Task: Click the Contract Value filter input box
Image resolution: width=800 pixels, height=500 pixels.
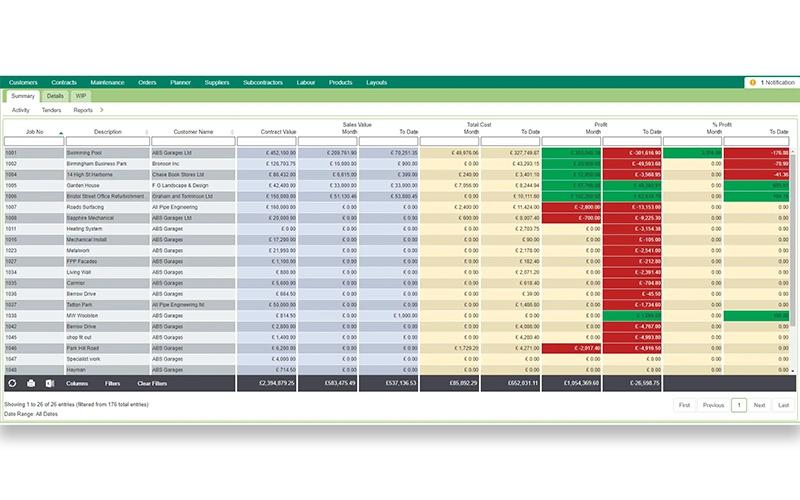Action: [x=266, y=141]
